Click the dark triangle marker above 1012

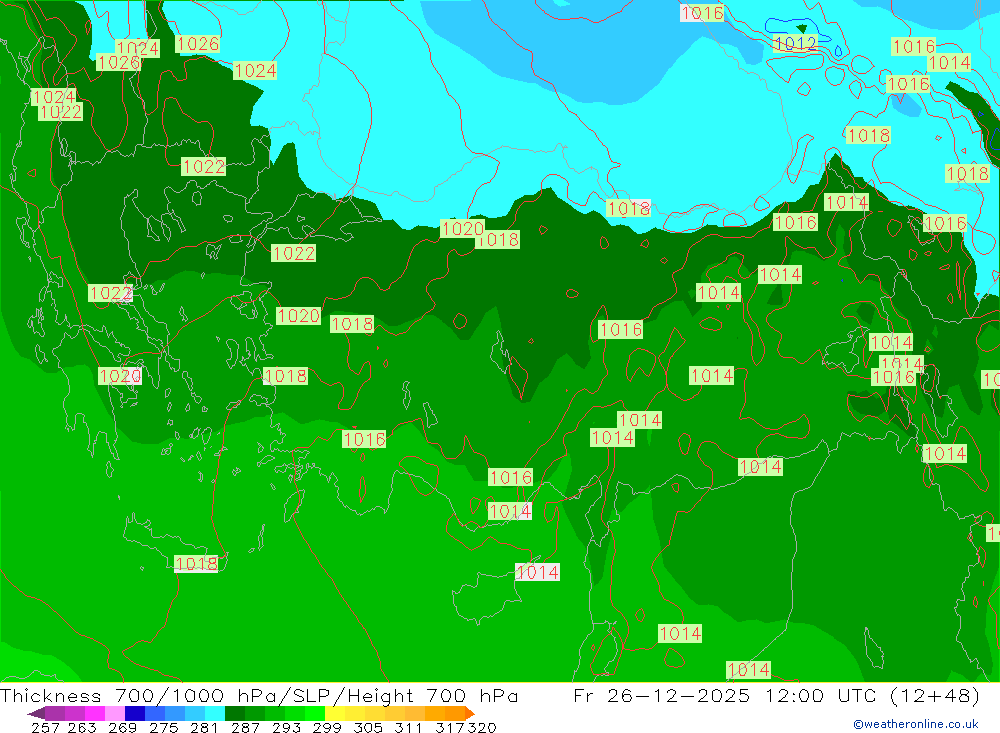tap(802, 29)
